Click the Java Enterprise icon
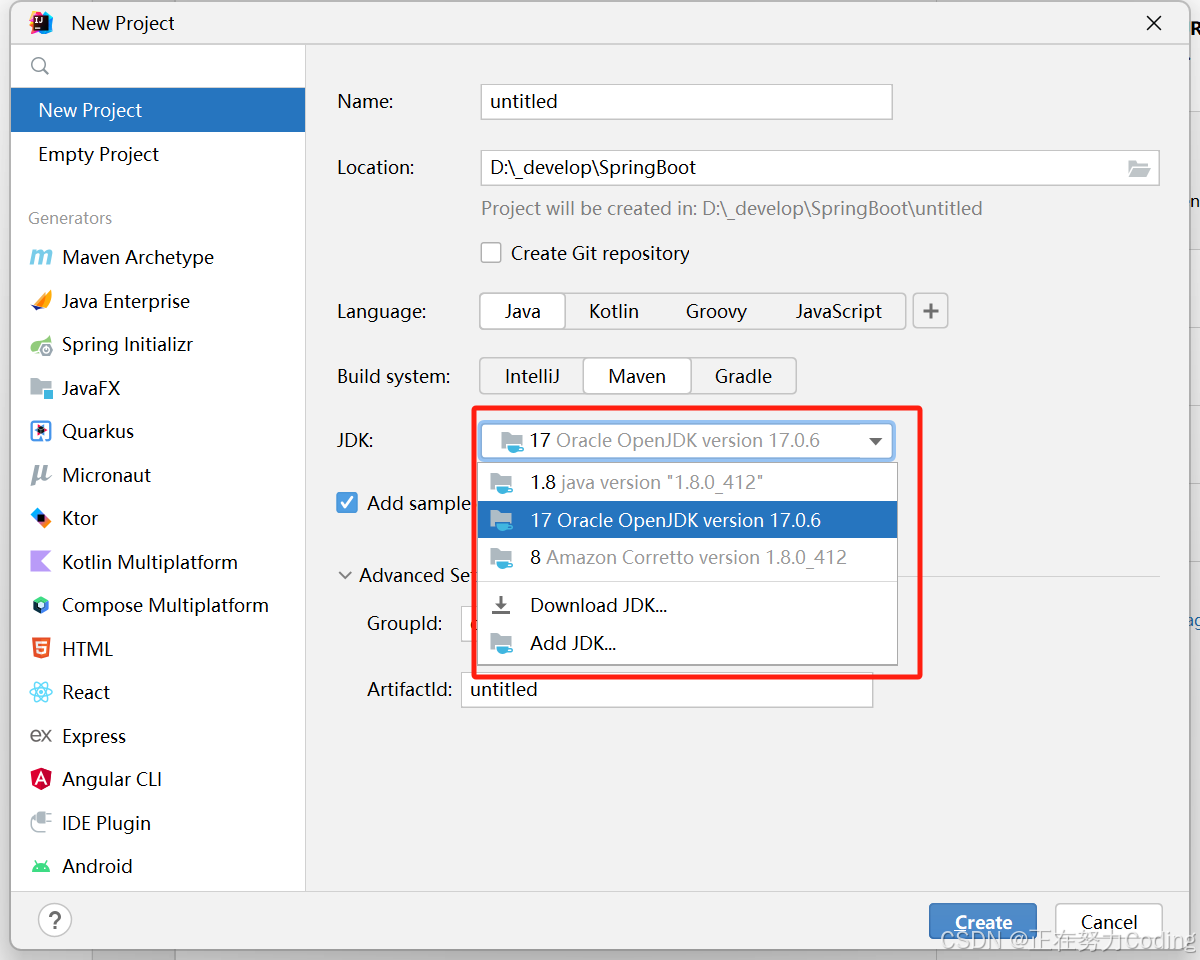Image resolution: width=1200 pixels, height=960 pixels. (x=41, y=301)
